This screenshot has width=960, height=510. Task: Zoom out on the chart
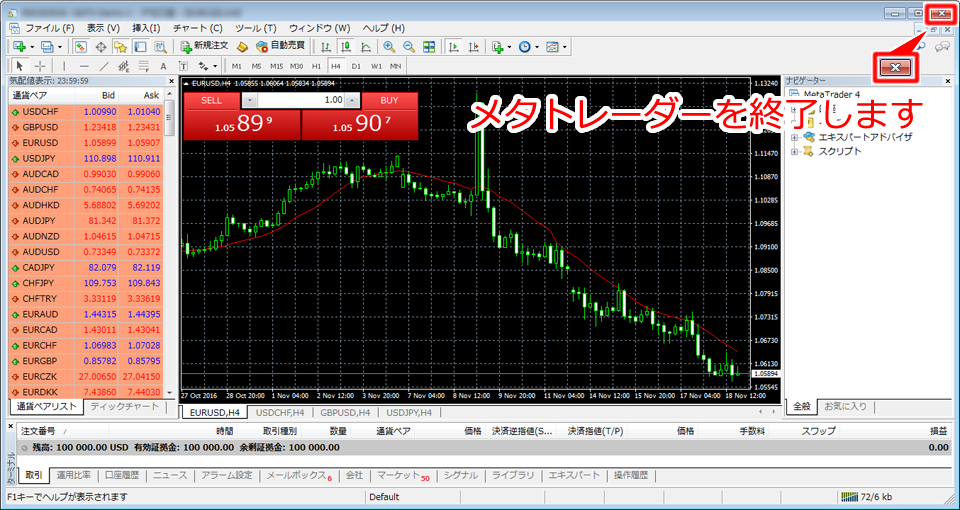tap(408, 47)
